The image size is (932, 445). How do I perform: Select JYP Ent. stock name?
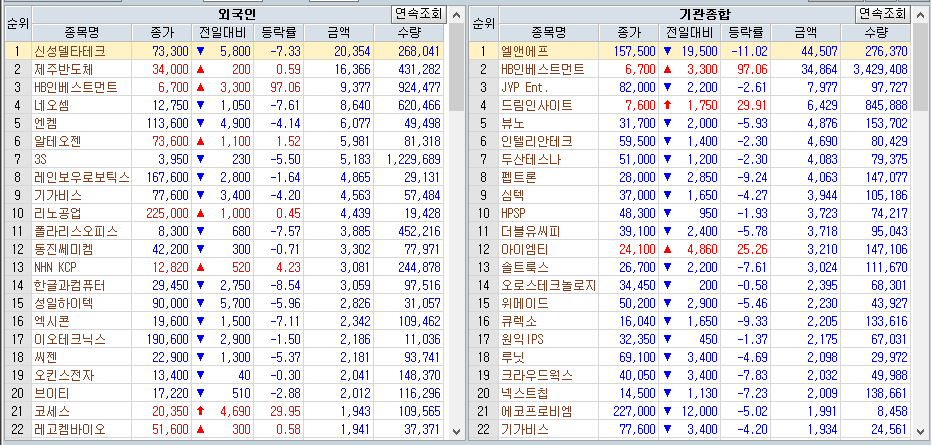click(525, 87)
